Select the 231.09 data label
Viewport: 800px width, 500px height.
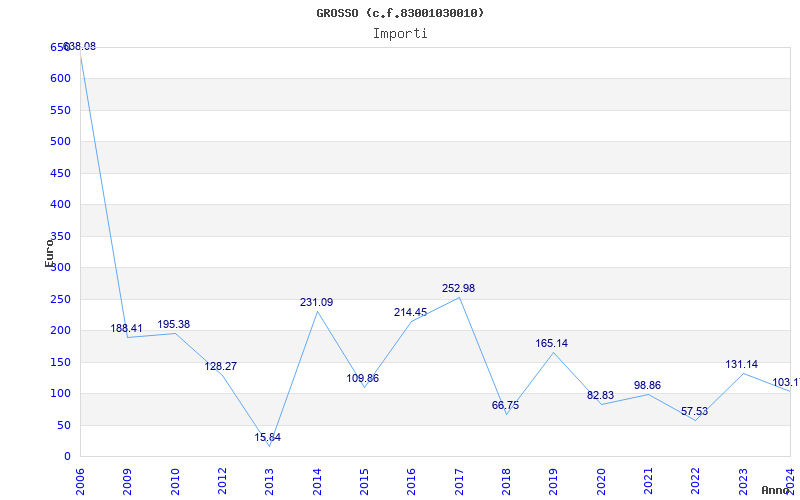click(x=316, y=302)
